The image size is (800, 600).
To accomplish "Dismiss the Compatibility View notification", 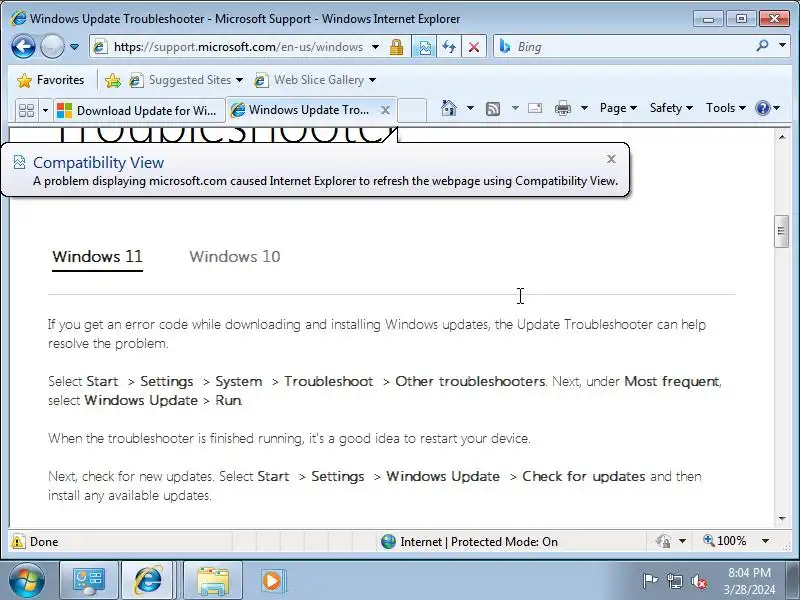I will point(611,159).
